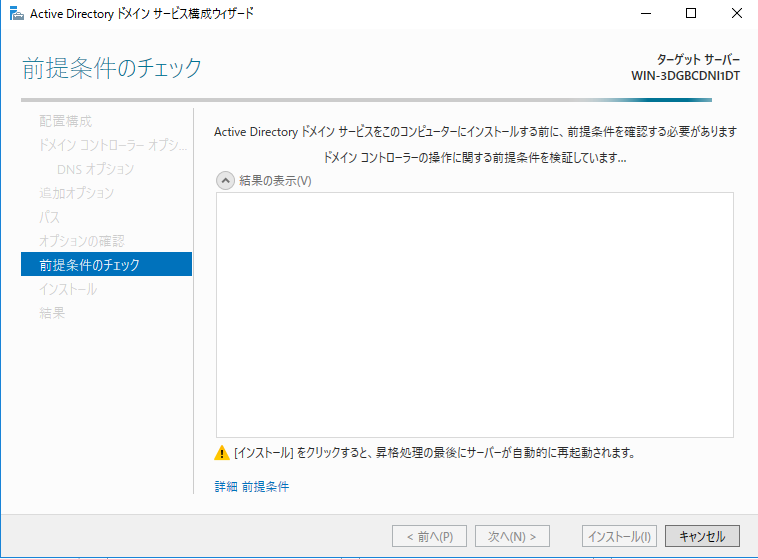Click the 前提条件のチェック page heading
Viewport: 758px width, 559px height.
pyautogui.click(x=112, y=68)
